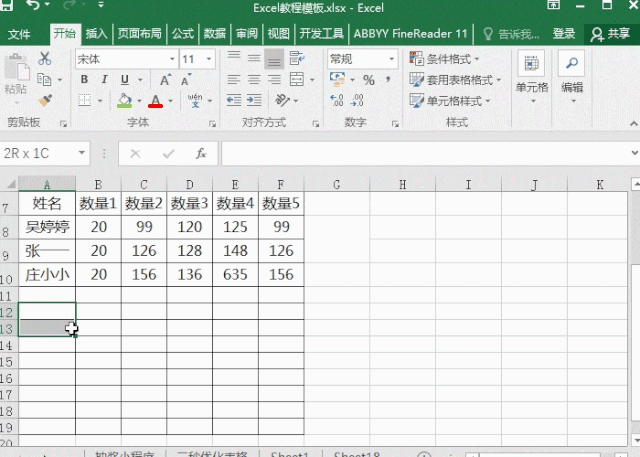This screenshot has height=457, width=640.
Task: Toggle wrap text button
Action: point(297,59)
